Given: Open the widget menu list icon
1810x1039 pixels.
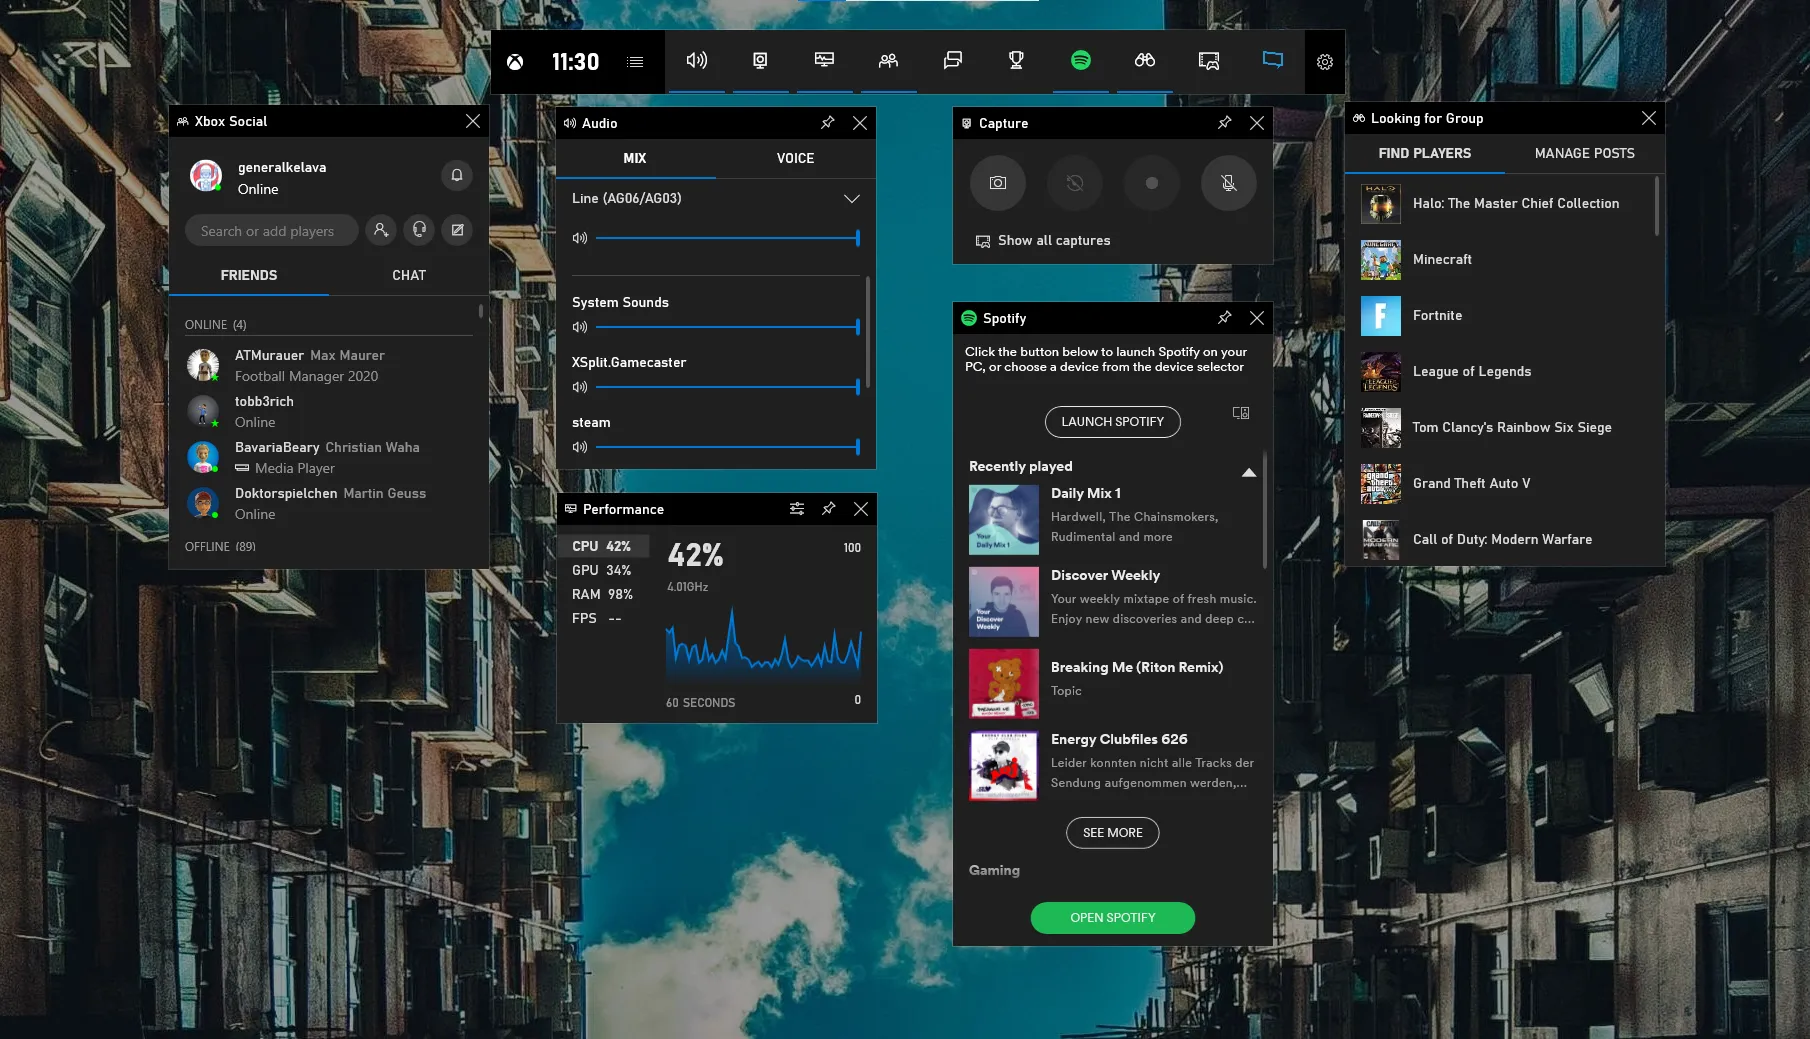Looking at the screenshot, I should [635, 62].
